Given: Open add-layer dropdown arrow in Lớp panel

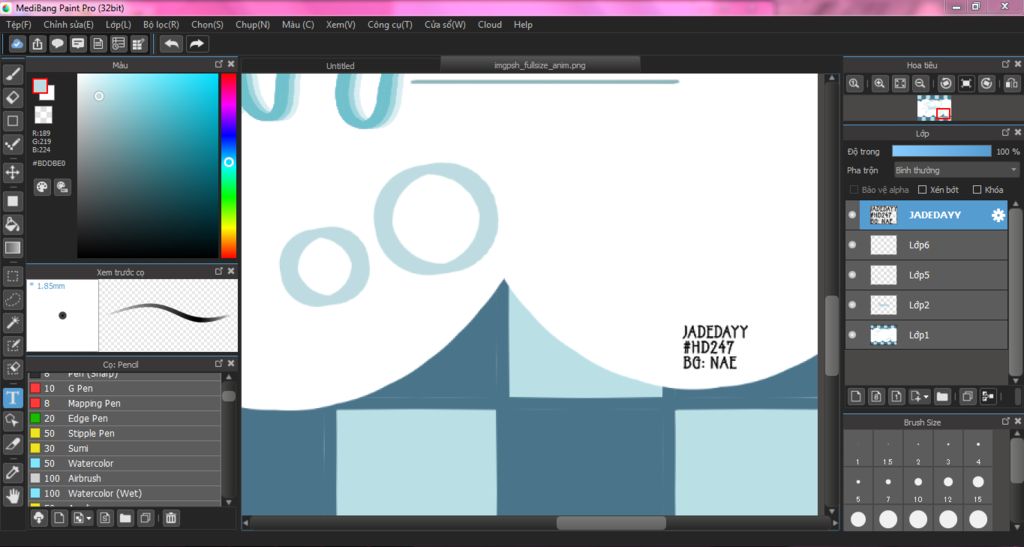Looking at the screenshot, I should click(x=925, y=397).
